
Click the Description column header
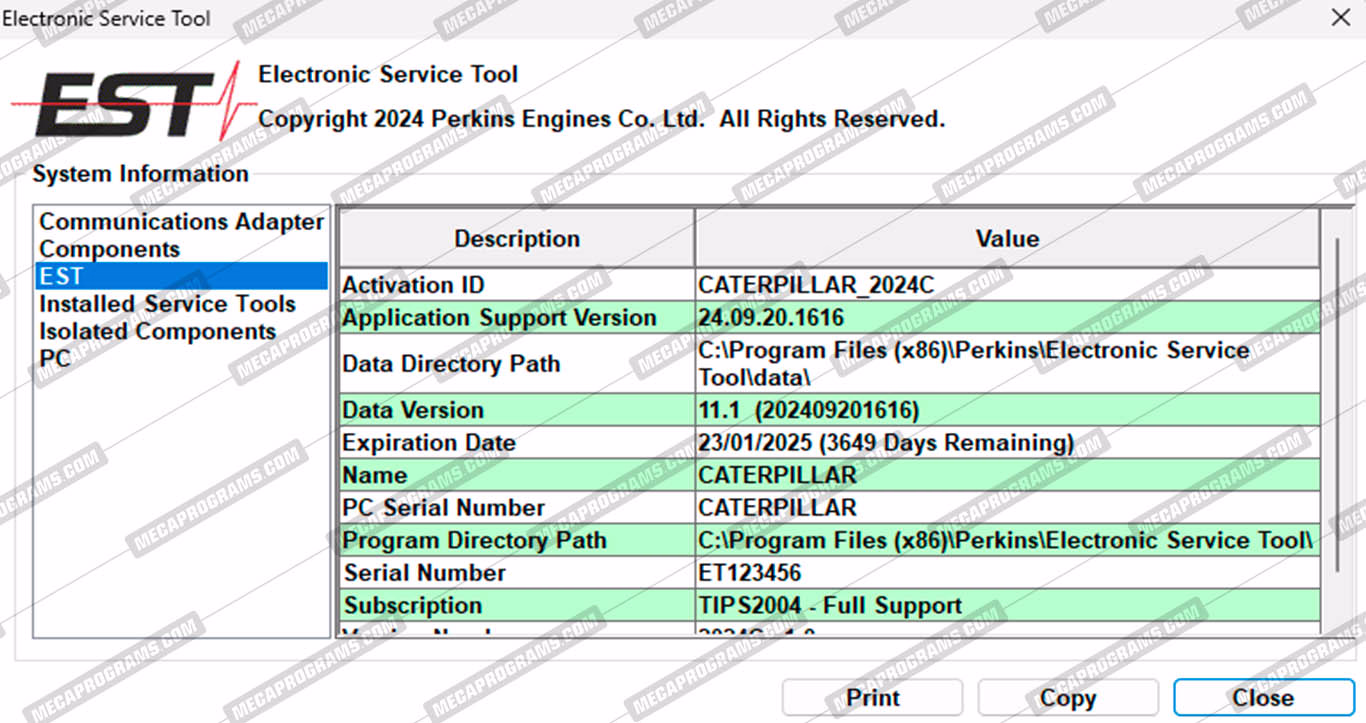(517, 239)
